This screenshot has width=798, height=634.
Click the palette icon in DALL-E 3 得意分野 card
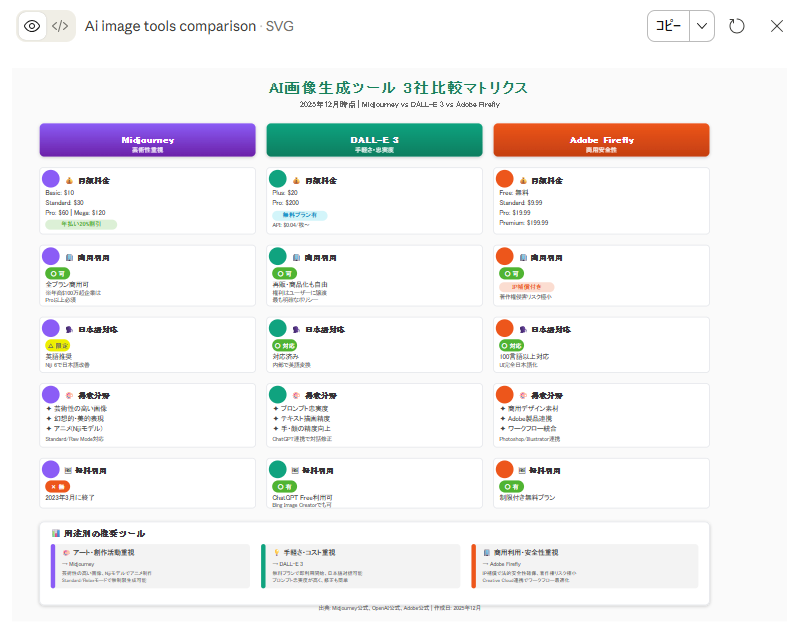pos(297,395)
